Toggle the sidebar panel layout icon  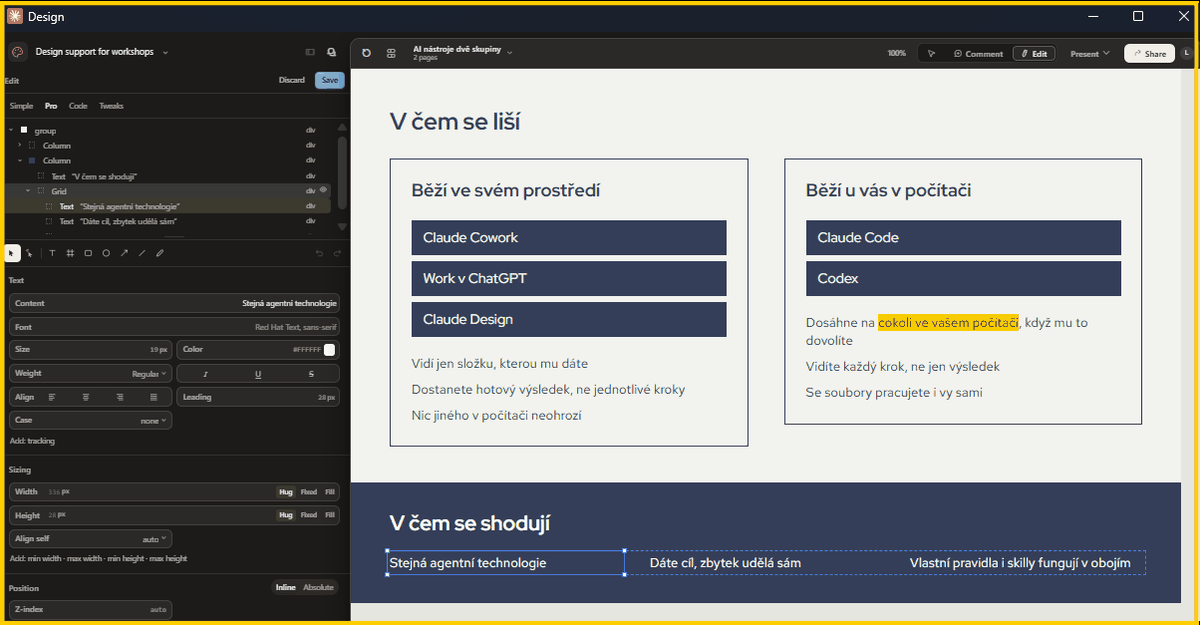[x=310, y=52]
